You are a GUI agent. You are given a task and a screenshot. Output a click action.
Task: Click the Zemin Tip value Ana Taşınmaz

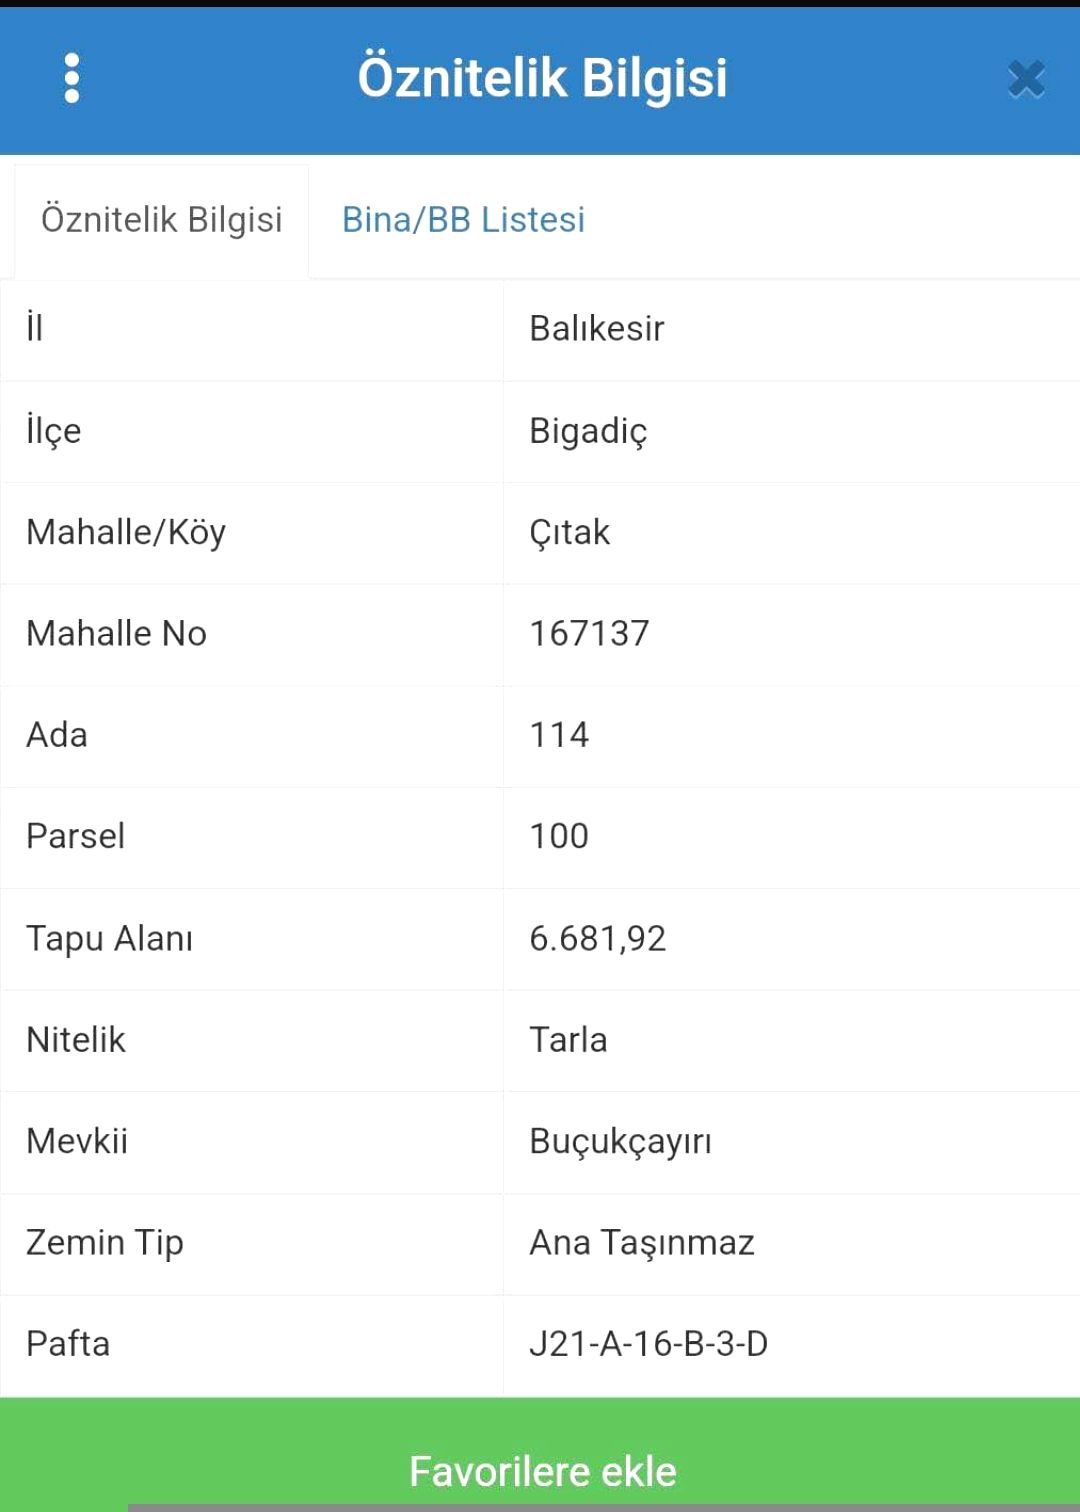click(x=641, y=1243)
